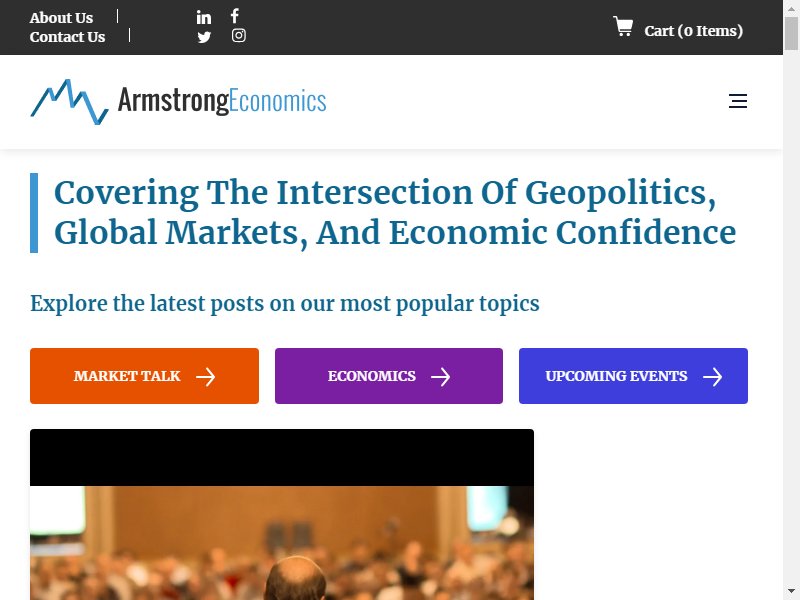Open the Instagram social icon
This screenshot has width=800, height=600.
(239, 35)
